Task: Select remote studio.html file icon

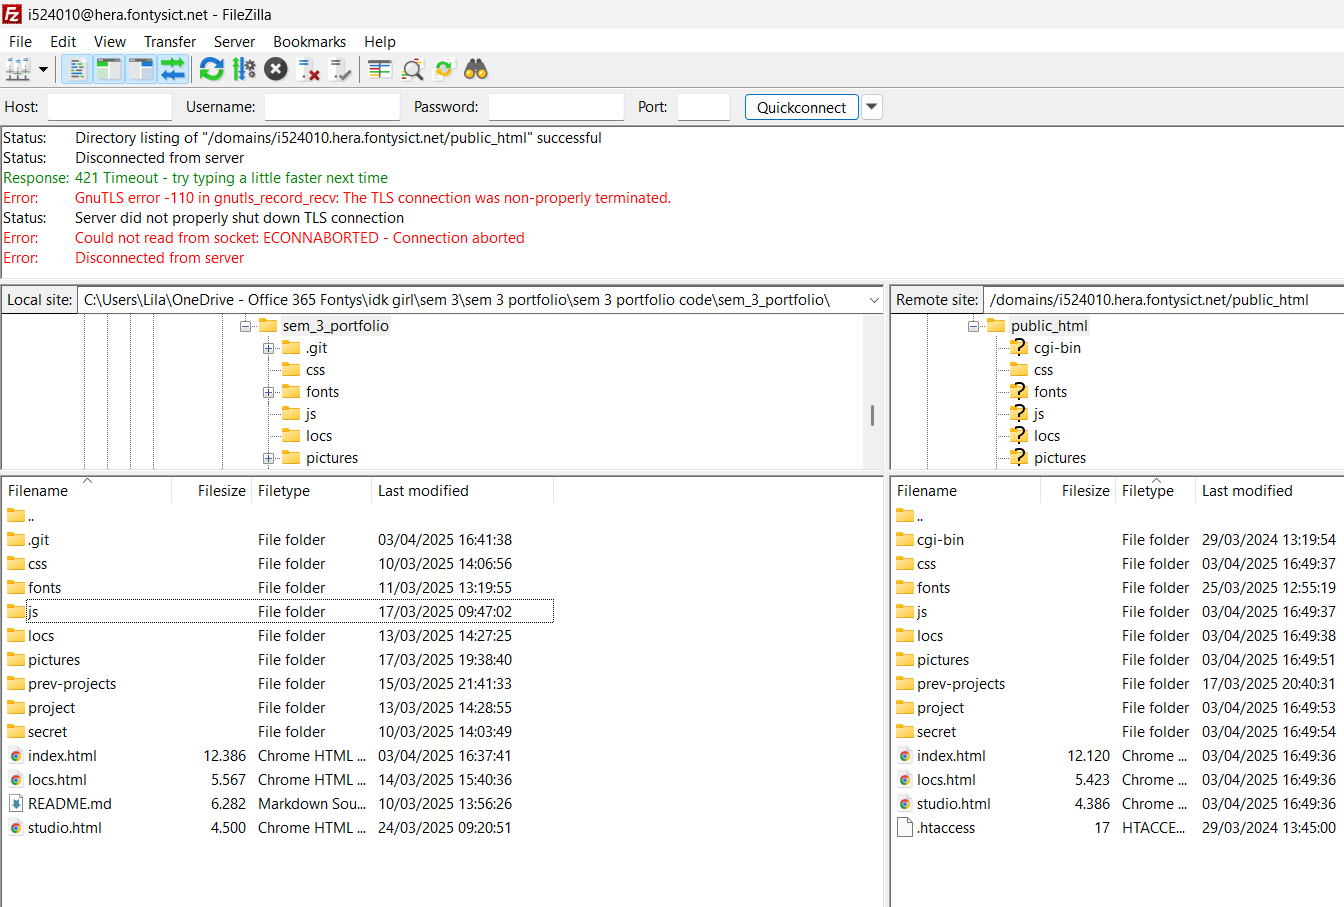Action: point(905,804)
